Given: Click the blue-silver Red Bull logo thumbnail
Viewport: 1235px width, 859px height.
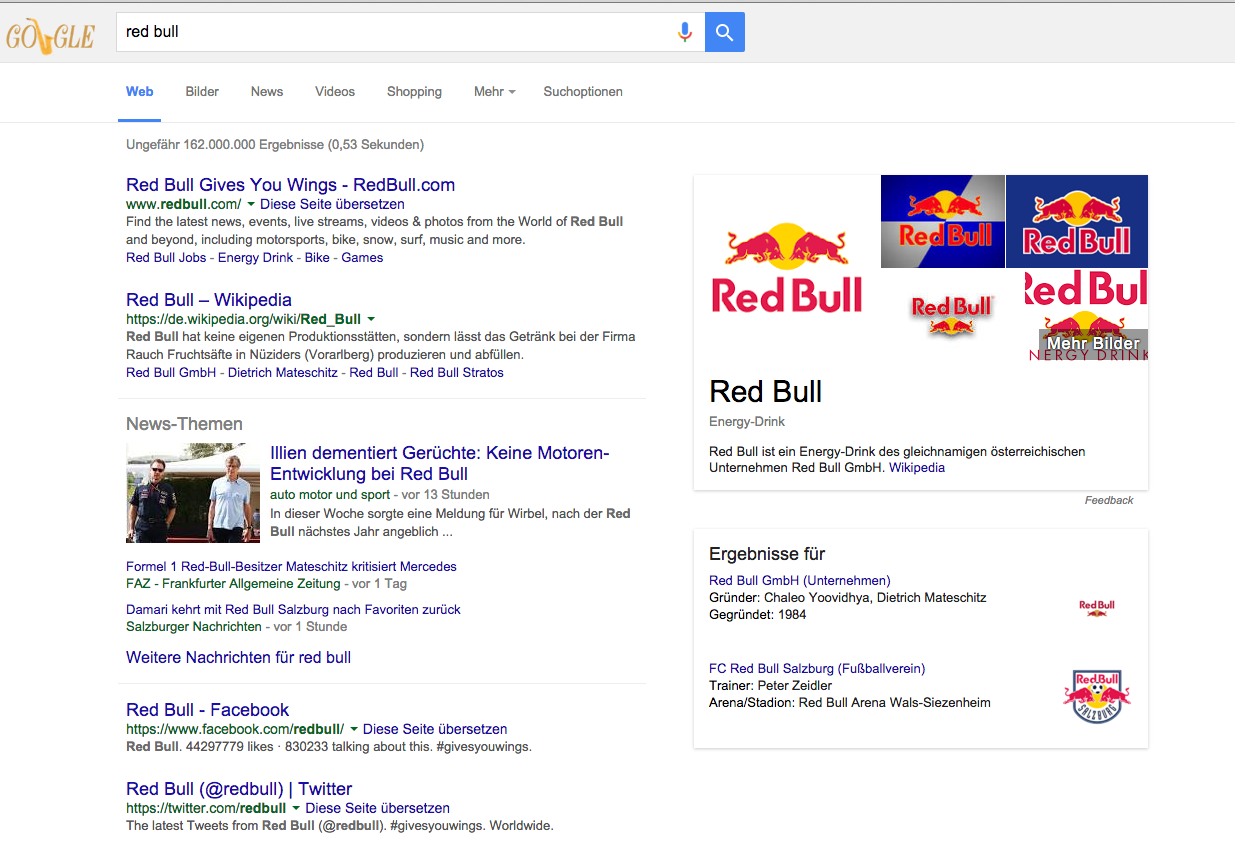Looking at the screenshot, I should (943, 221).
